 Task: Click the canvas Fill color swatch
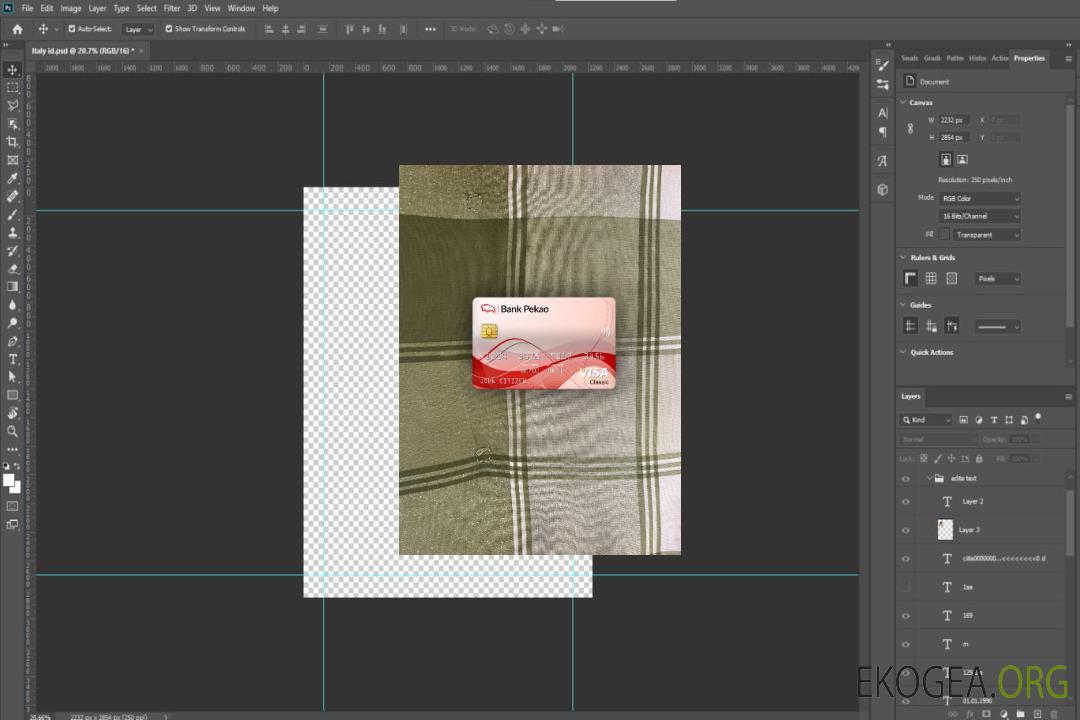[x=945, y=234]
